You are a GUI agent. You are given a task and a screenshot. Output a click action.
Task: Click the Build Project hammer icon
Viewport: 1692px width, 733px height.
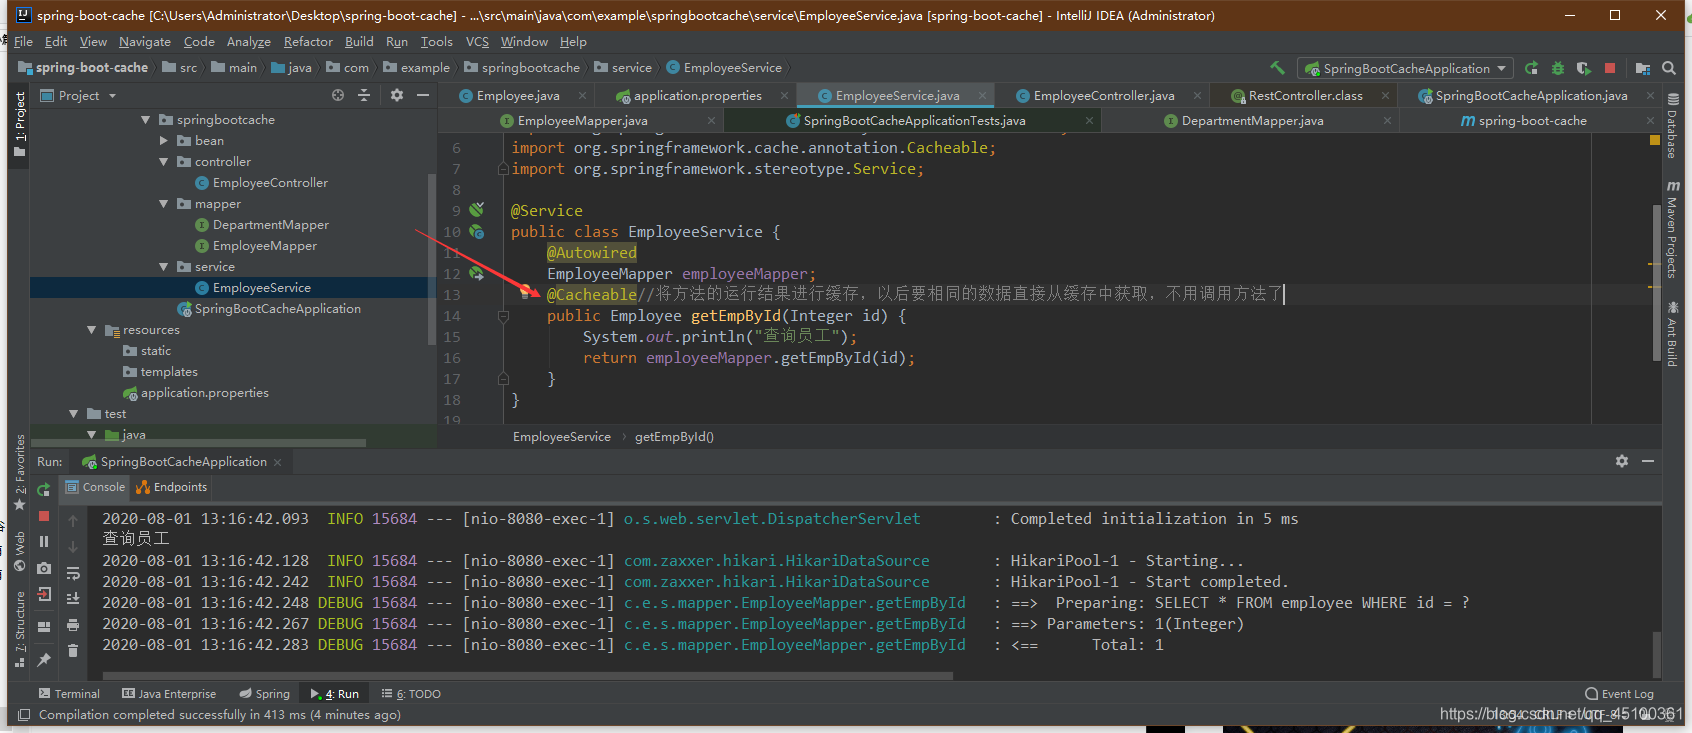(1277, 68)
